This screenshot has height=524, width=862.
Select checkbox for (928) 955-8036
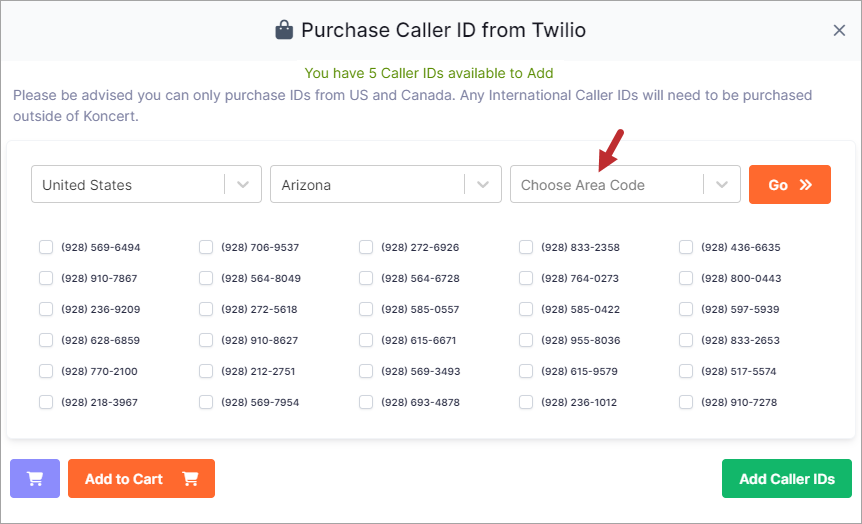tap(526, 340)
